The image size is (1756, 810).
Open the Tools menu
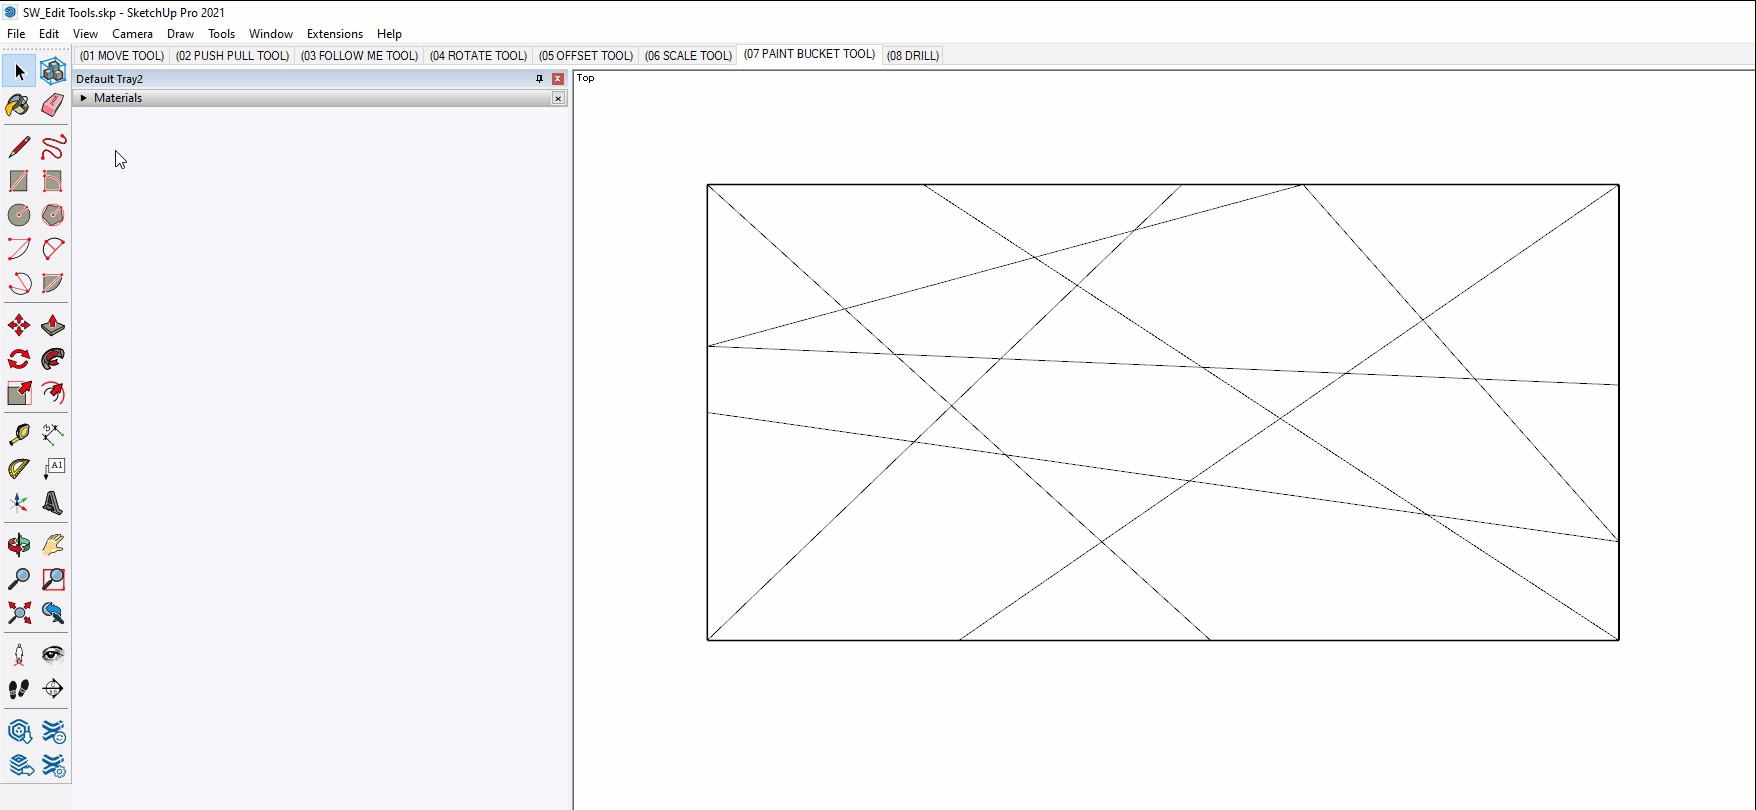pyautogui.click(x=221, y=34)
